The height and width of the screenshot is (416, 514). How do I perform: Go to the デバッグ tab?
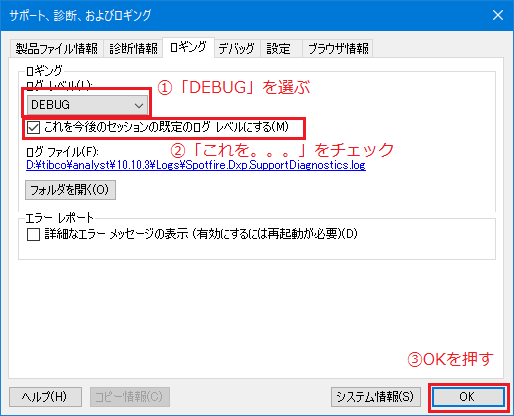(x=237, y=49)
